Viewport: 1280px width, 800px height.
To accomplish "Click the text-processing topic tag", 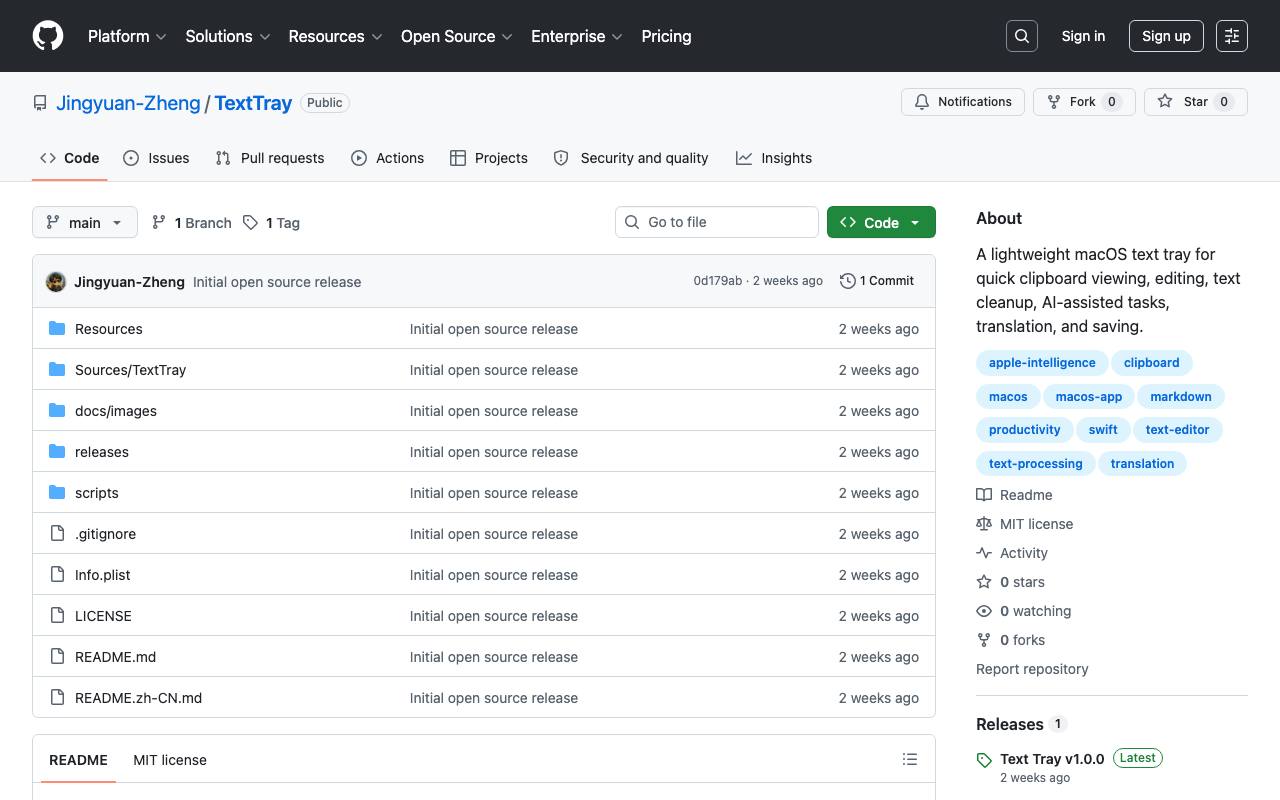I will (x=1035, y=464).
